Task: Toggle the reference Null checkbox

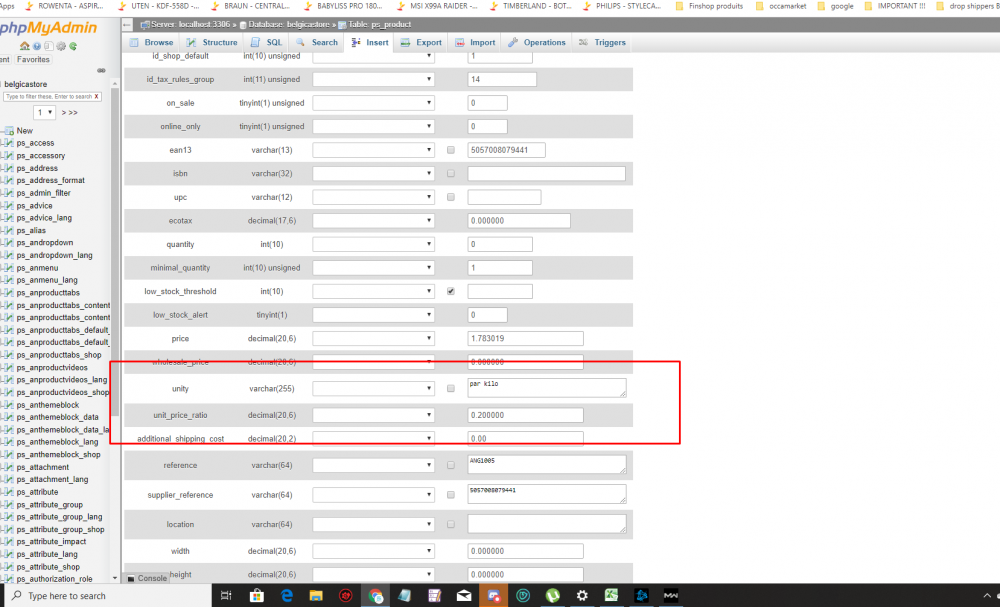Action: tap(451, 465)
